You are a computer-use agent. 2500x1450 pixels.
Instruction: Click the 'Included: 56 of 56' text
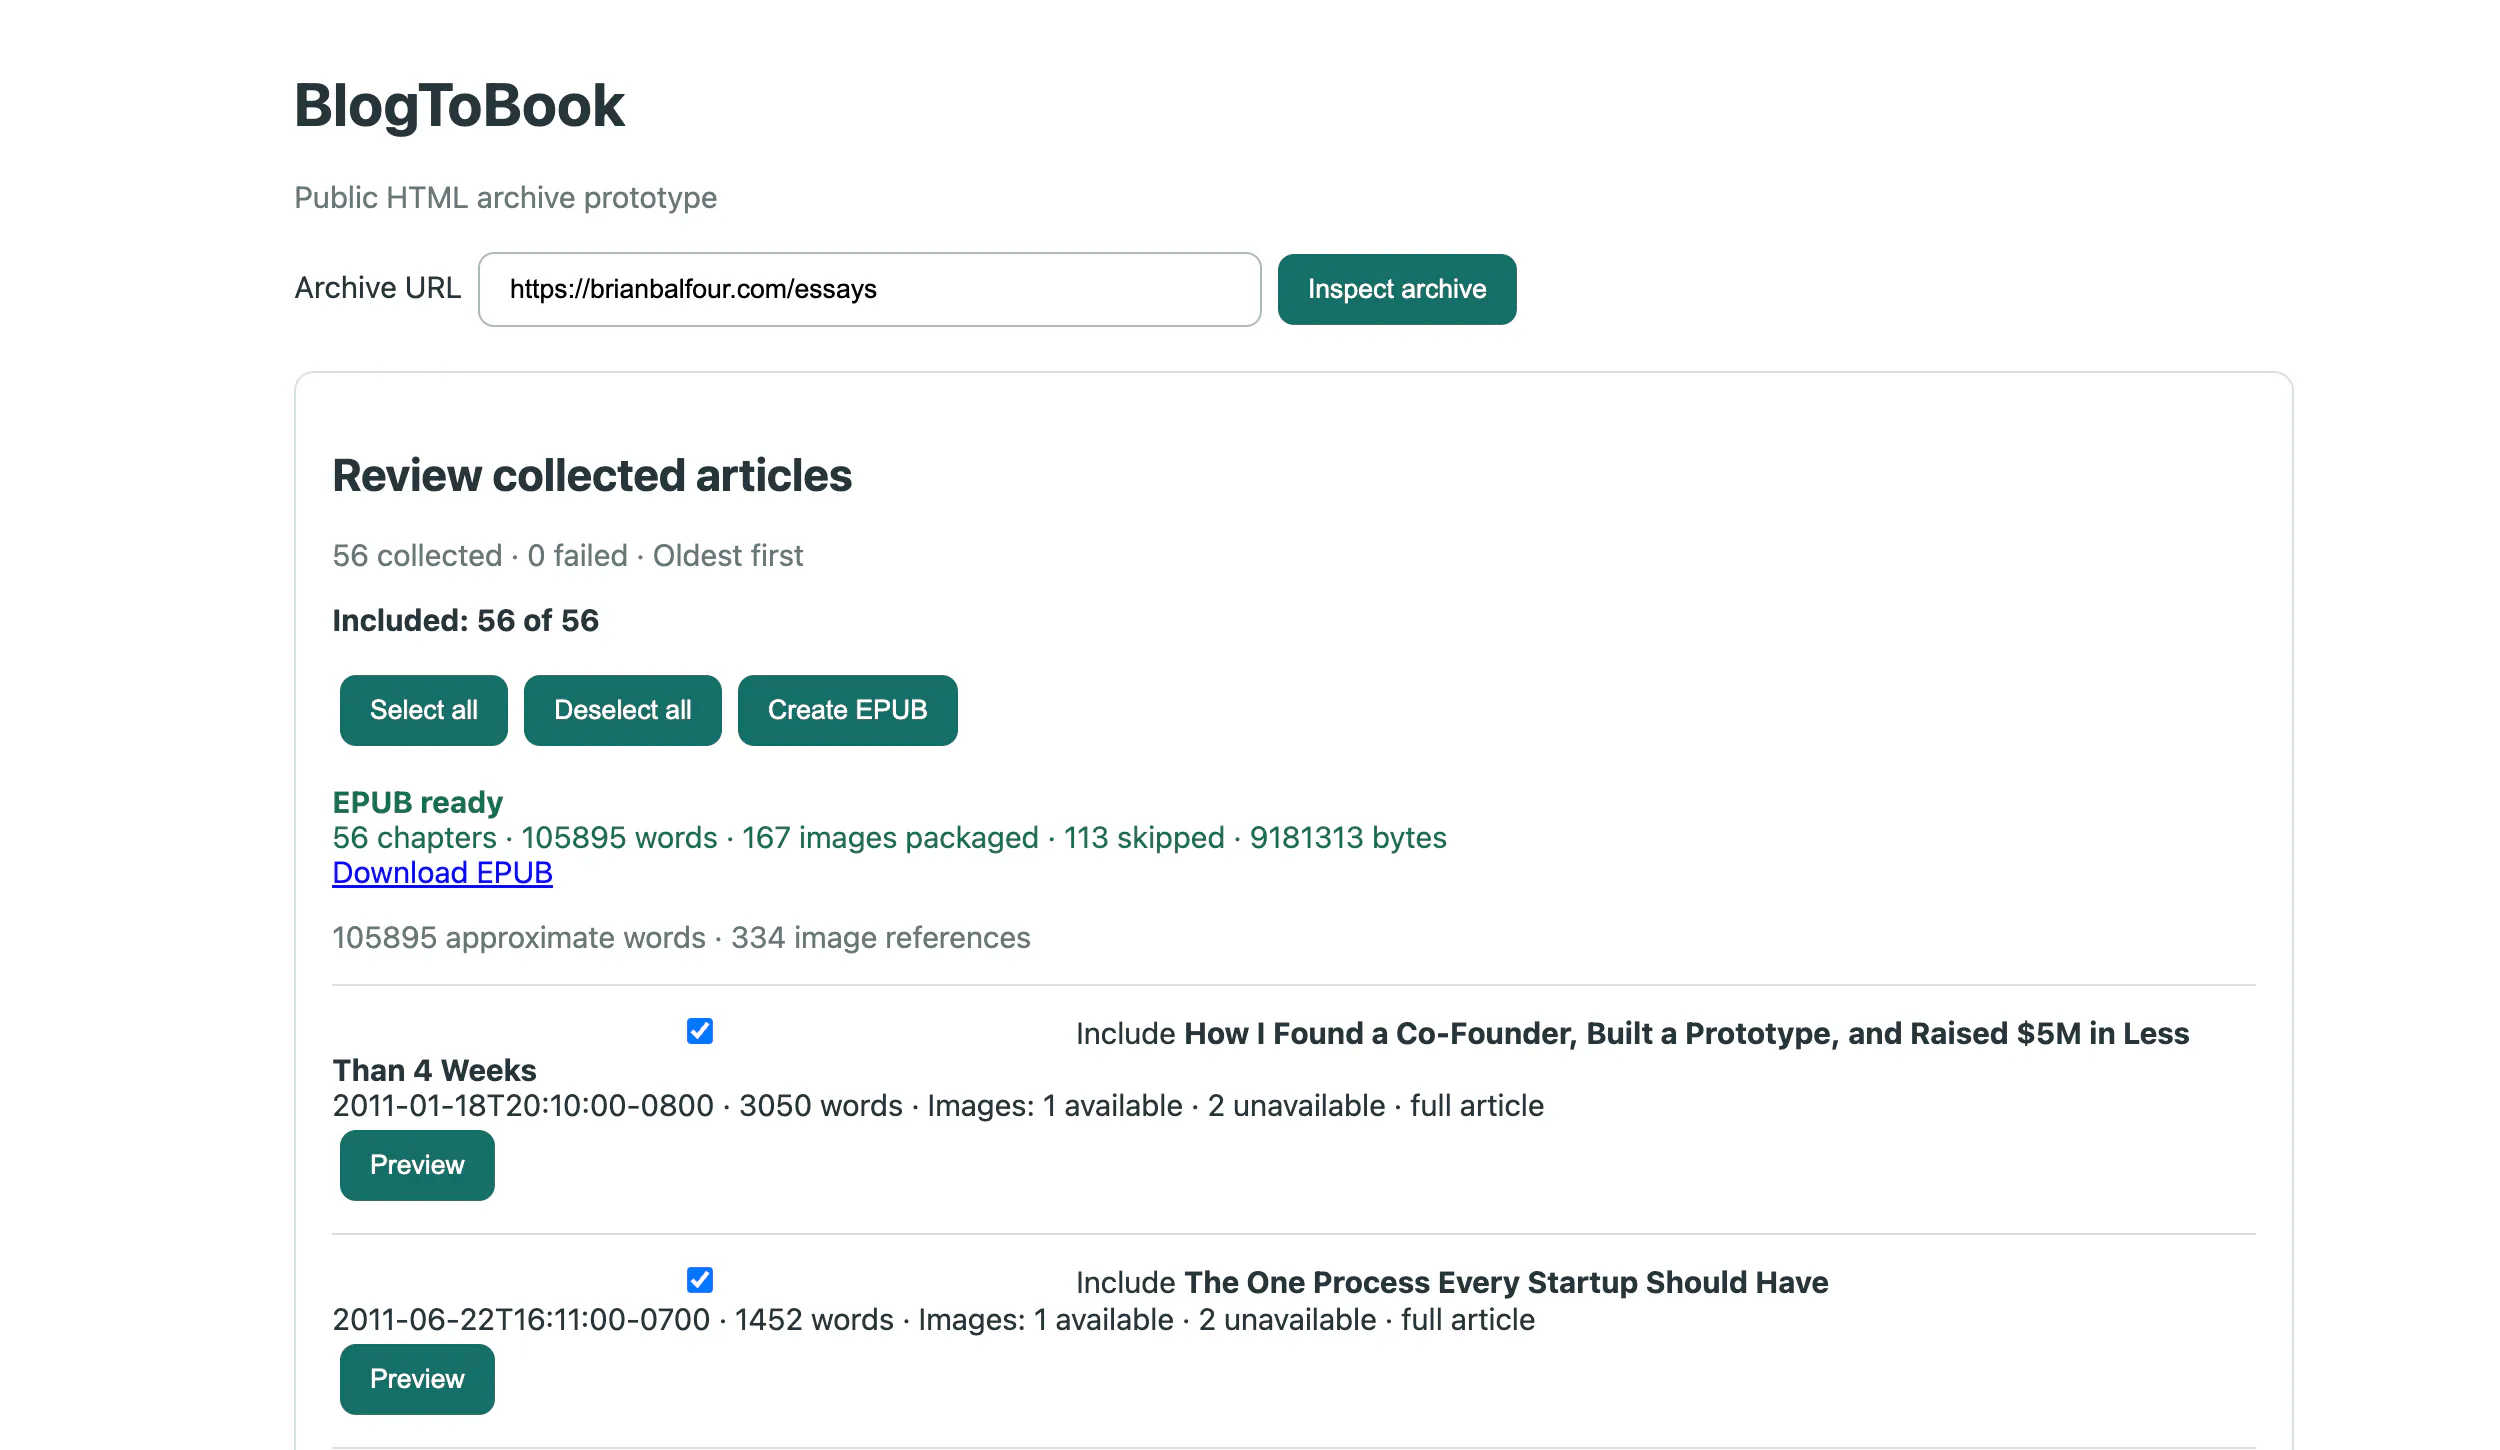[x=466, y=621]
